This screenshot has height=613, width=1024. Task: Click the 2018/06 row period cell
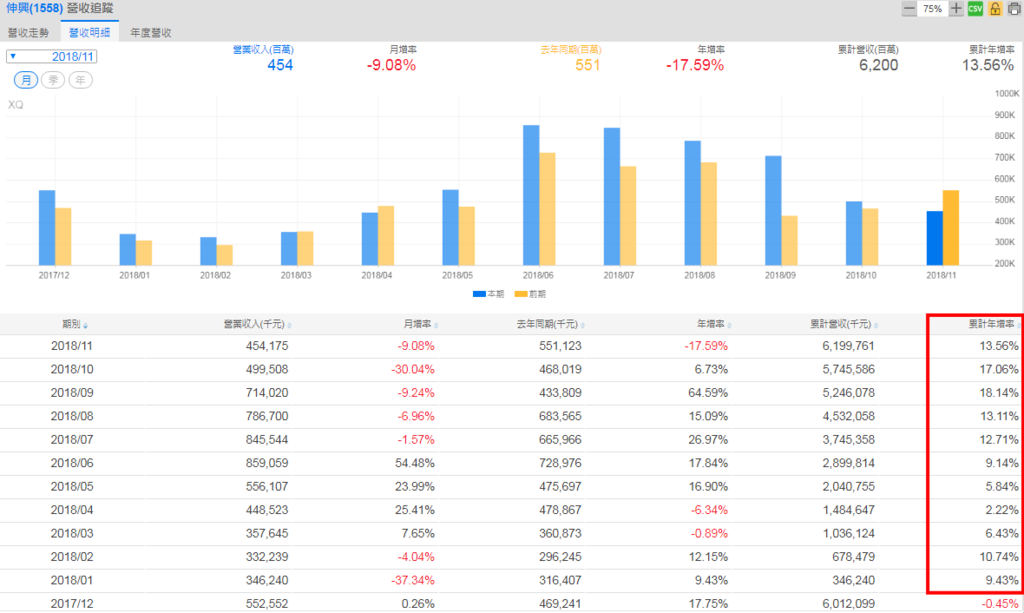point(72,464)
